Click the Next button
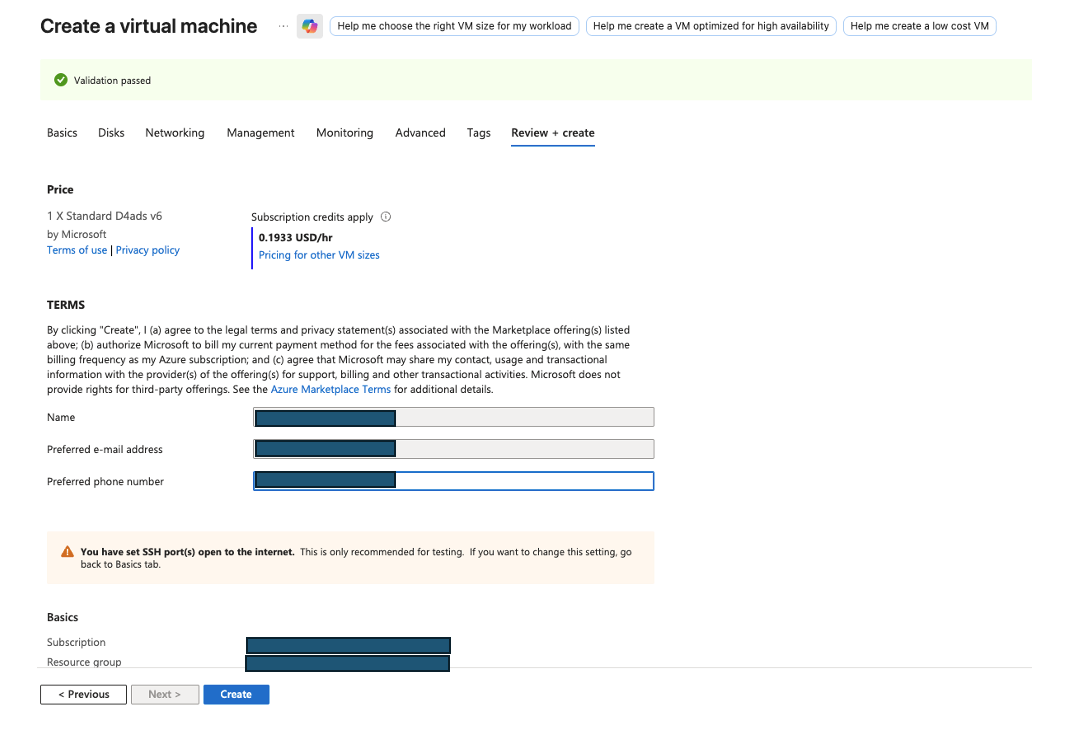 165,694
